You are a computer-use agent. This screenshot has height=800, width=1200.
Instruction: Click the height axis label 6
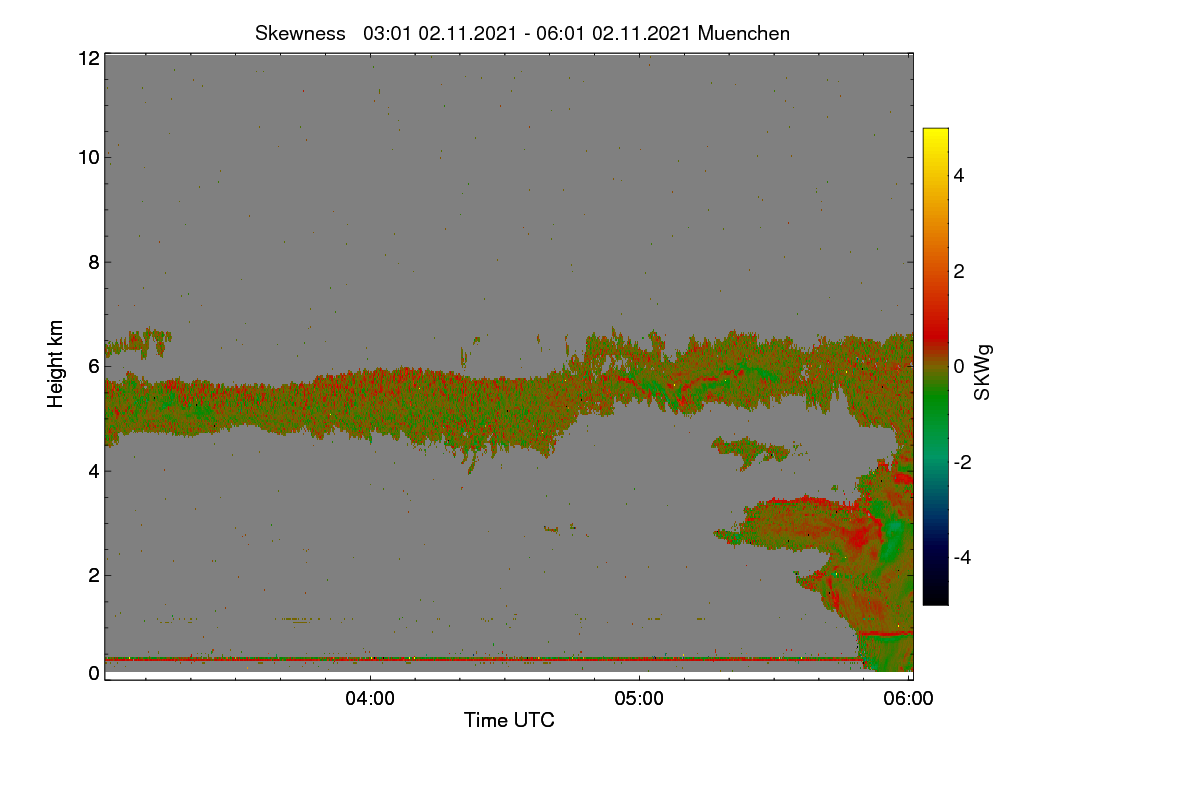(x=94, y=366)
